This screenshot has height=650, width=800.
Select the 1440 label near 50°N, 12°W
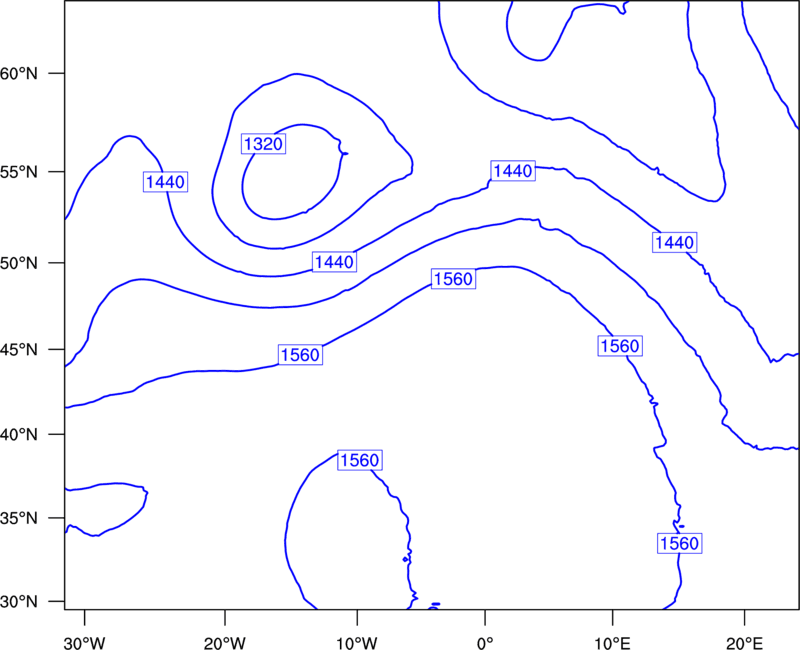pyautogui.click(x=334, y=262)
